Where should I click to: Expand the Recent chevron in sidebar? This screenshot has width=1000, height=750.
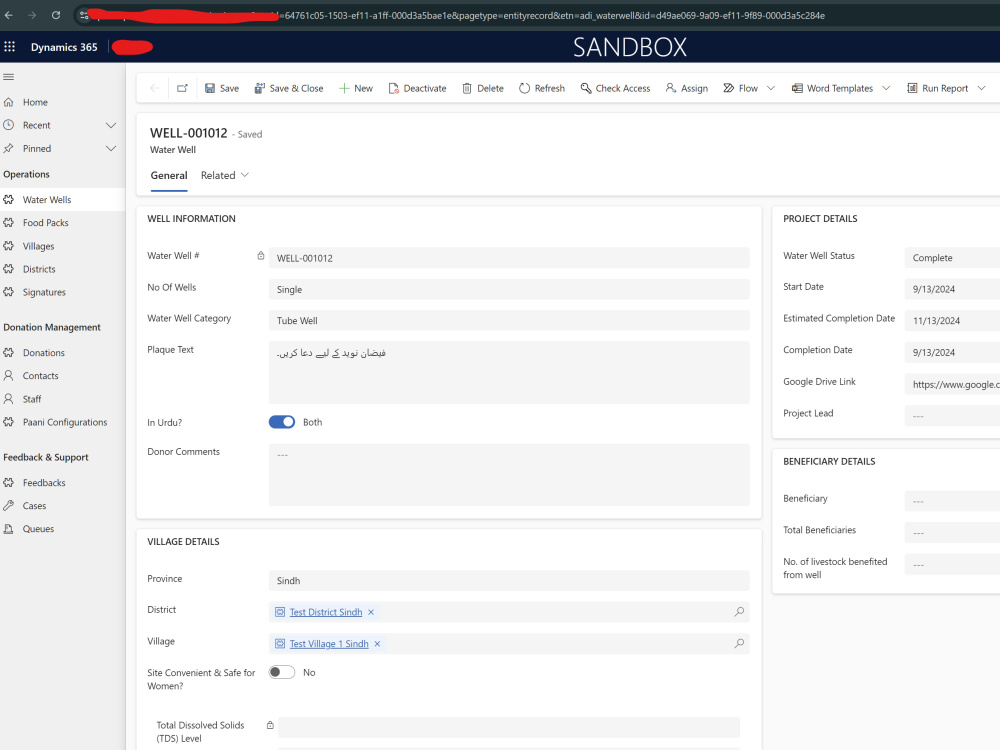[111, 125]
